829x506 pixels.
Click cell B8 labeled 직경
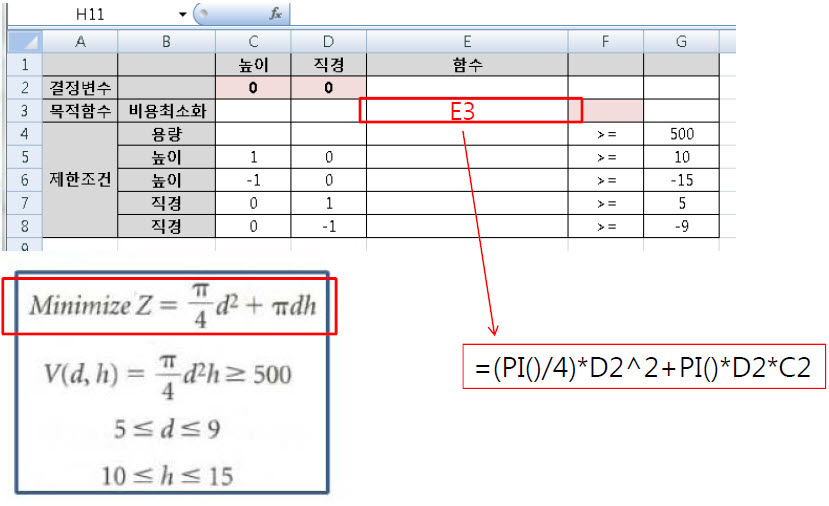point(166,226)
